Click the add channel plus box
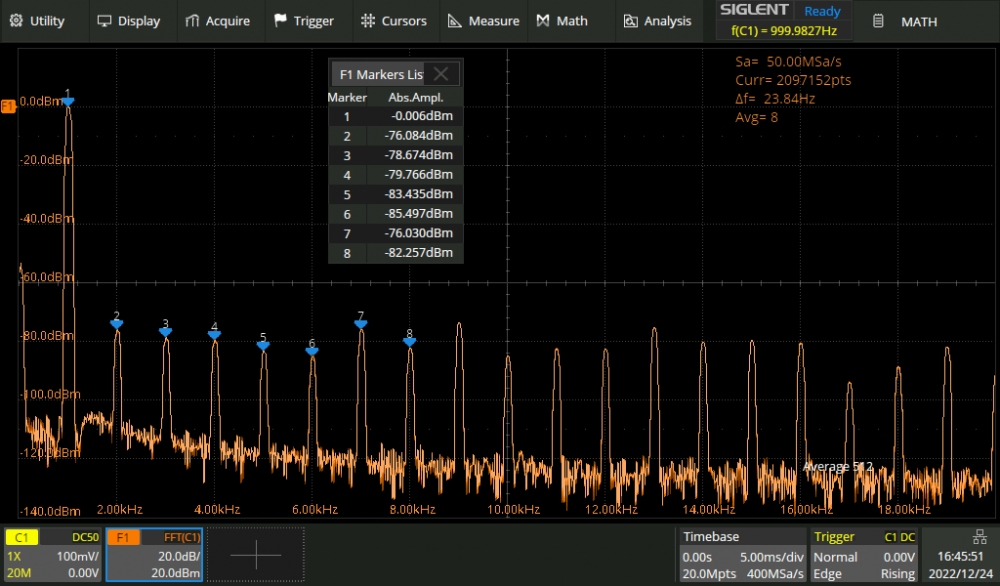1000x586 pixels. click(x=255, y=555)
